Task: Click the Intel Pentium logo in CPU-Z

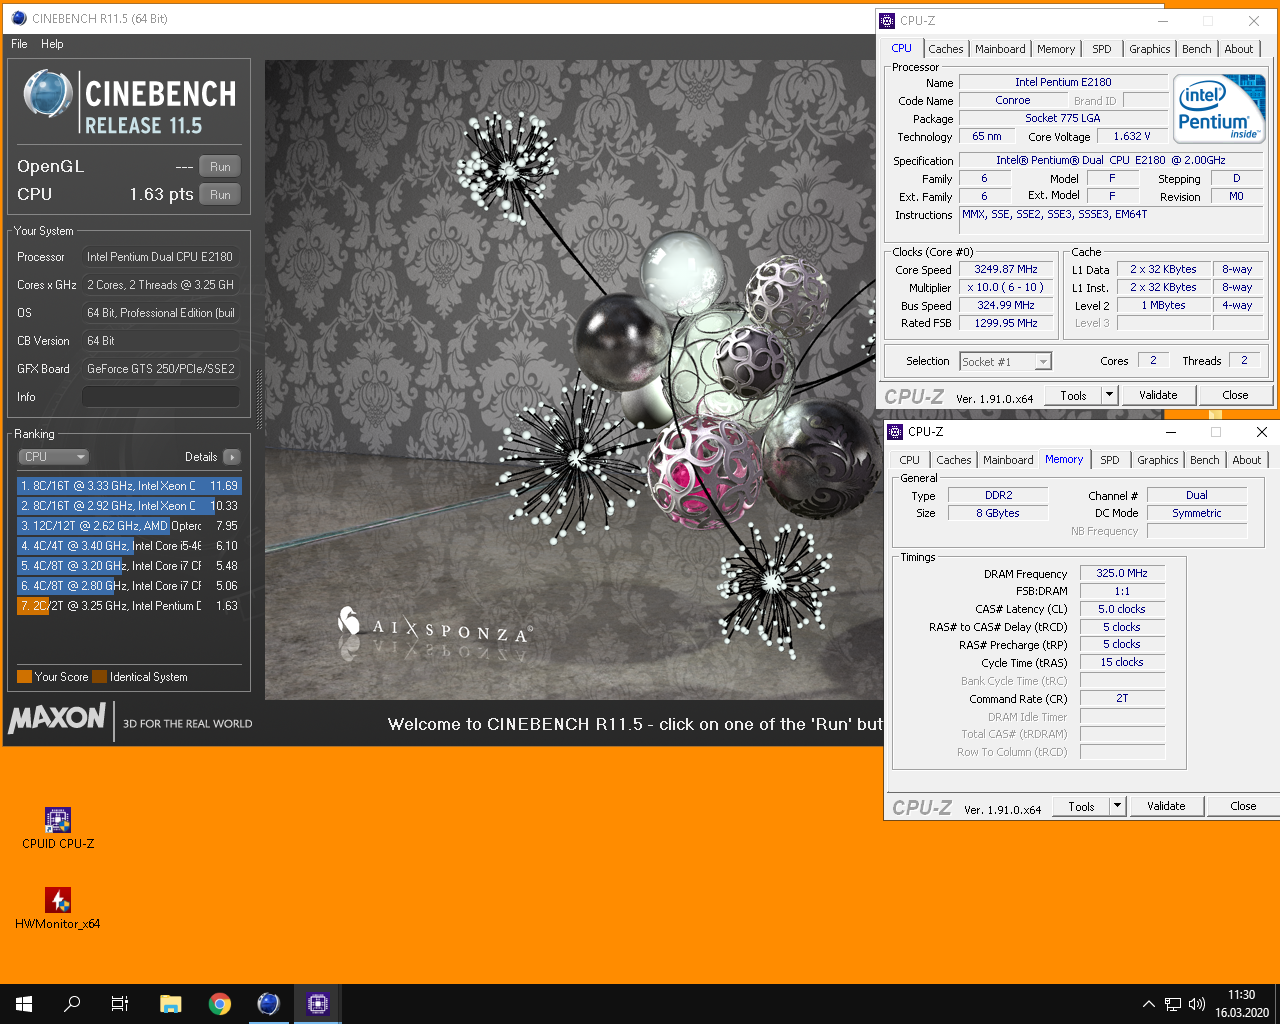Action: (1219, 109)
